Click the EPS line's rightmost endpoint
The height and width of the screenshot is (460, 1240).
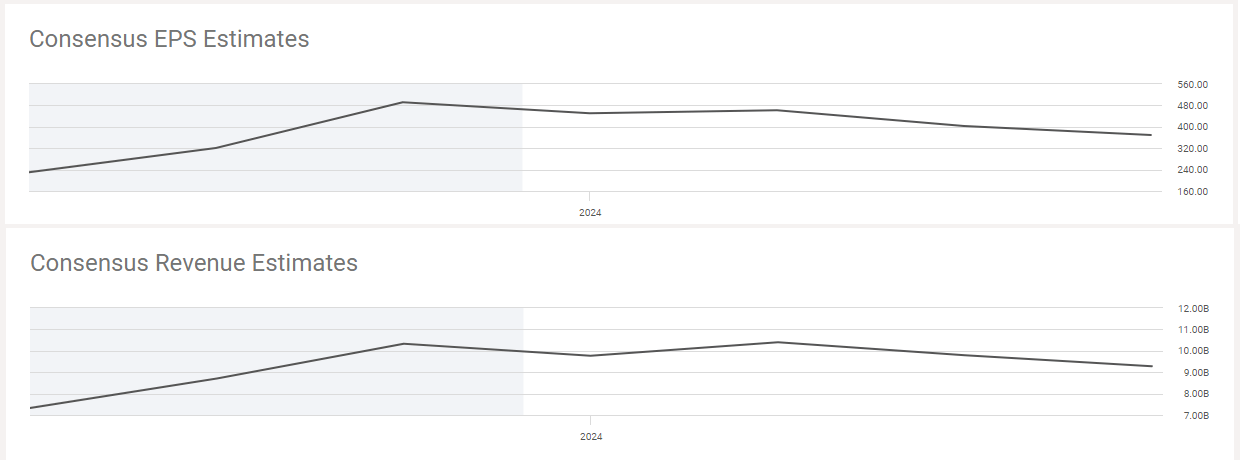pos(1151,135)
